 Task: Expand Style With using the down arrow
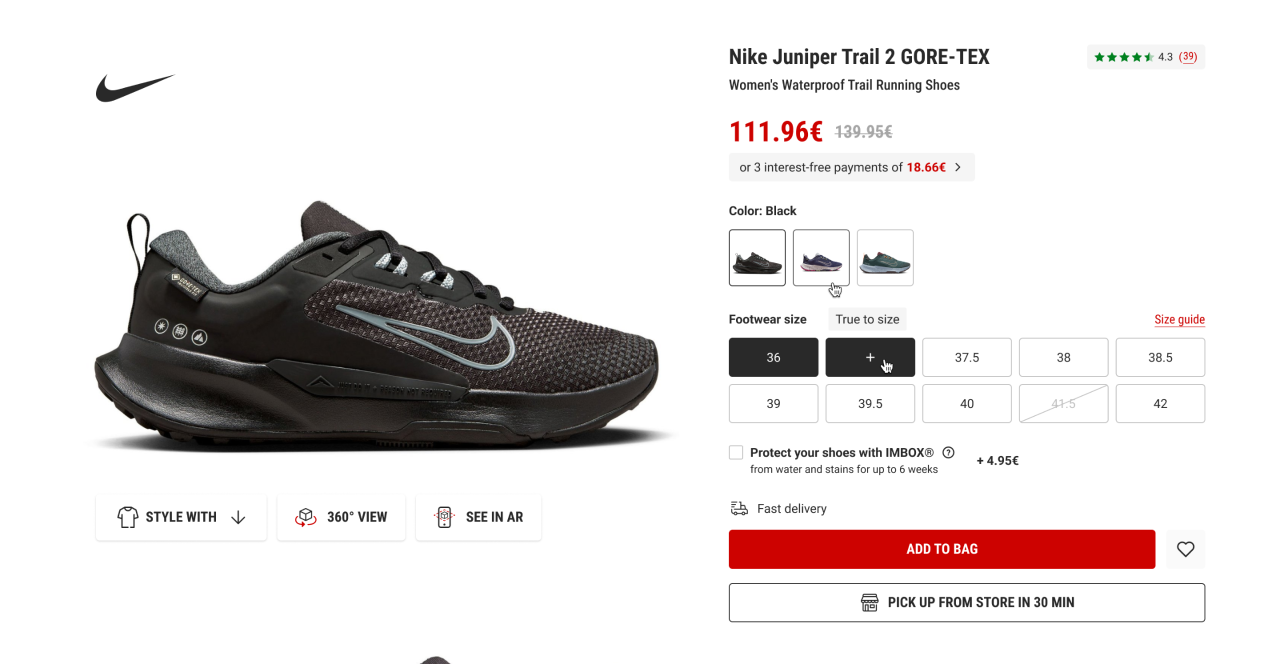[x=238, y=517]
